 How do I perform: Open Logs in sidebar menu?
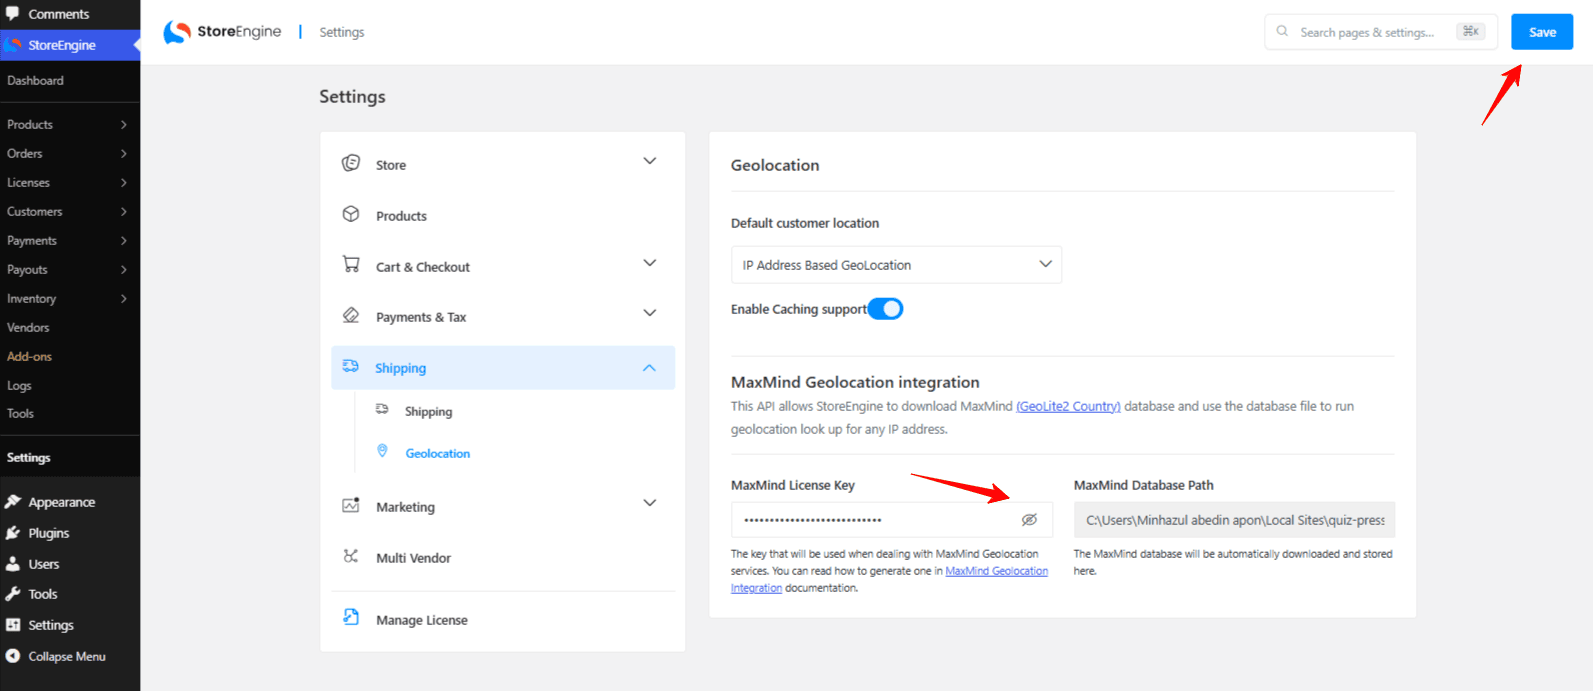coord(19,385)
